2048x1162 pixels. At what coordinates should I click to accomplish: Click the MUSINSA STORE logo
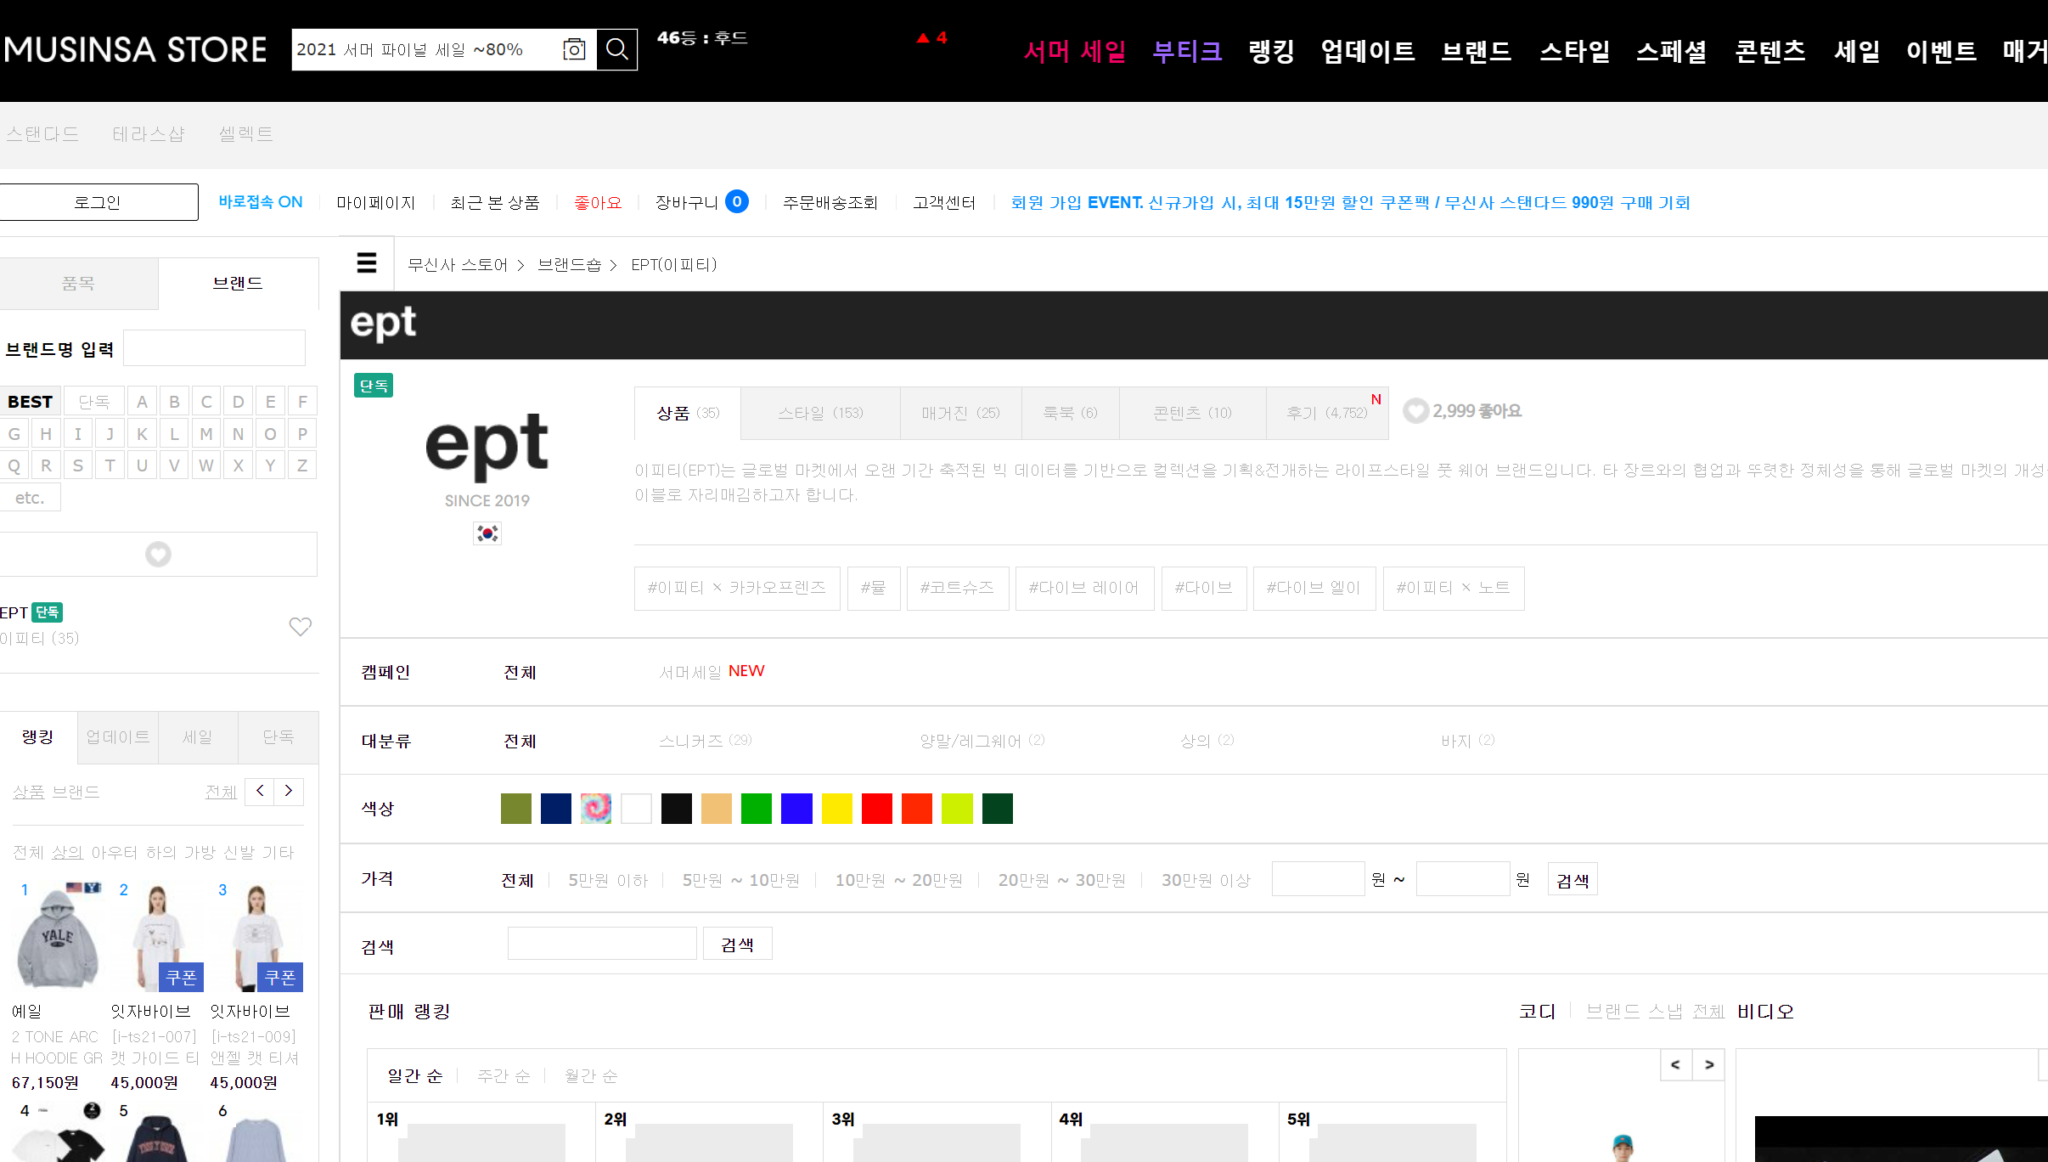click(135, 48)
